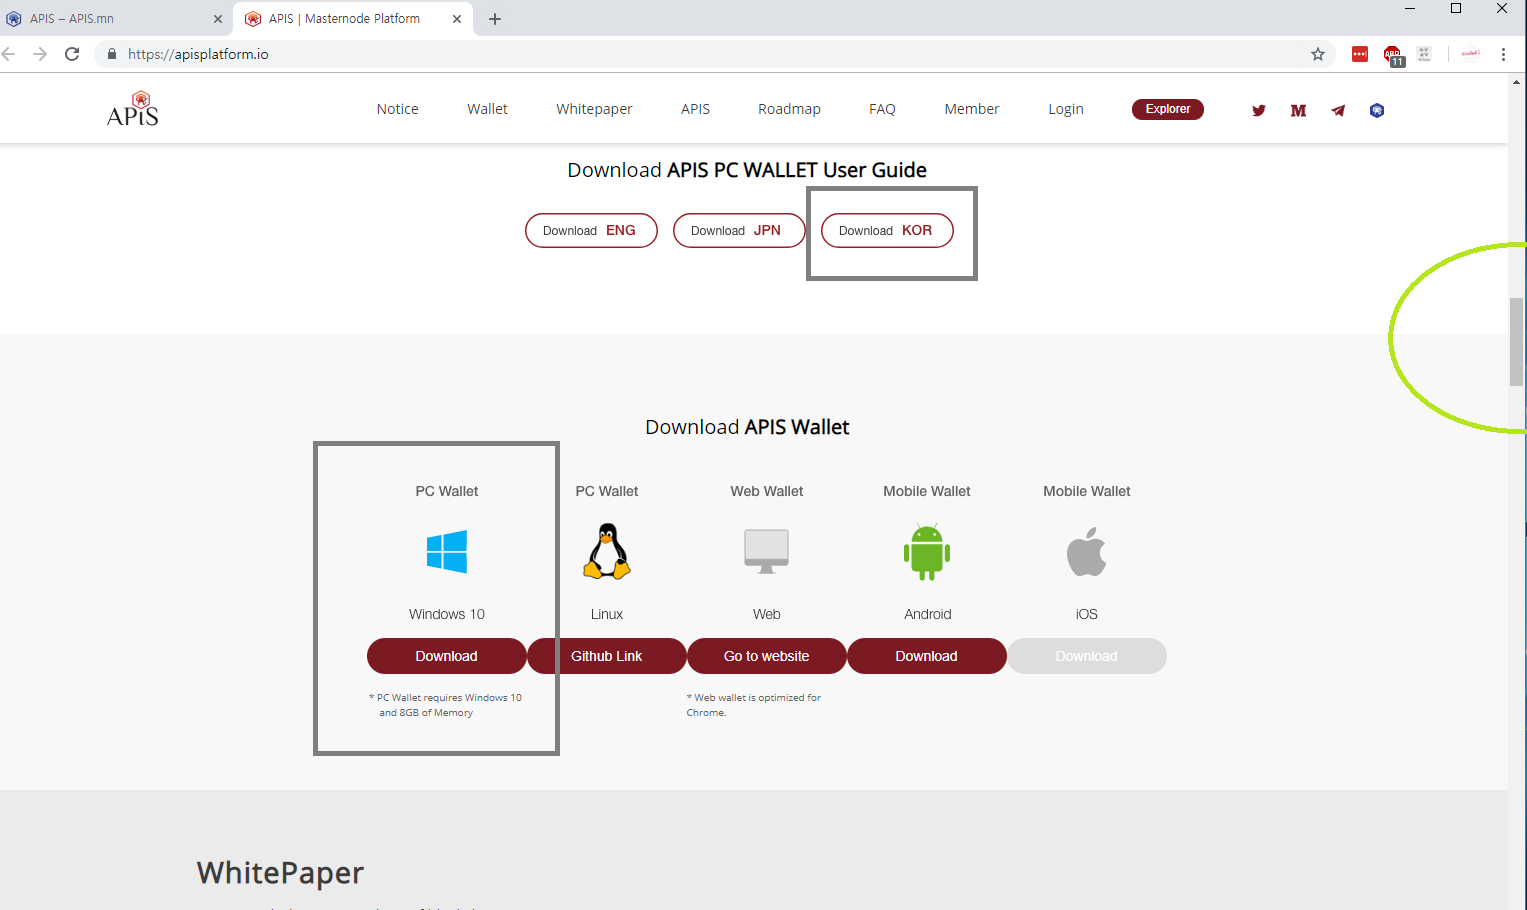Click the Windows logo icon

[x=447, y=552]
